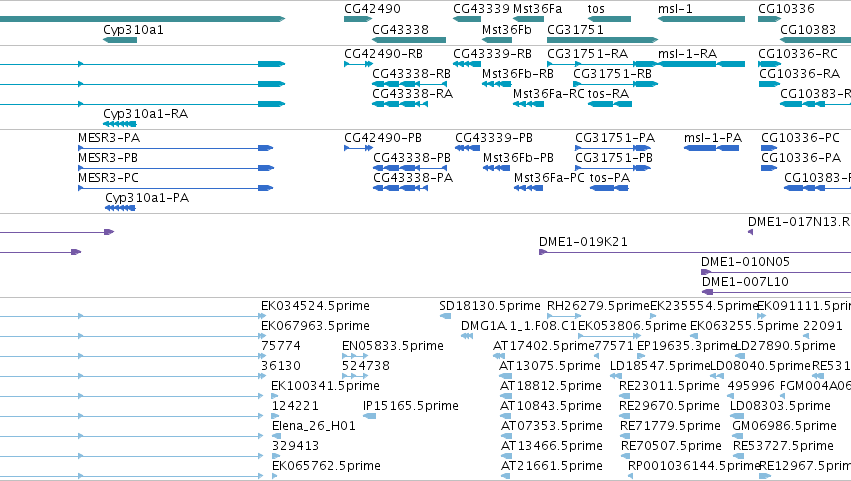Select transcript CG43339-RB
Viewport: 851px width, 481px height.
coord(467,64)
